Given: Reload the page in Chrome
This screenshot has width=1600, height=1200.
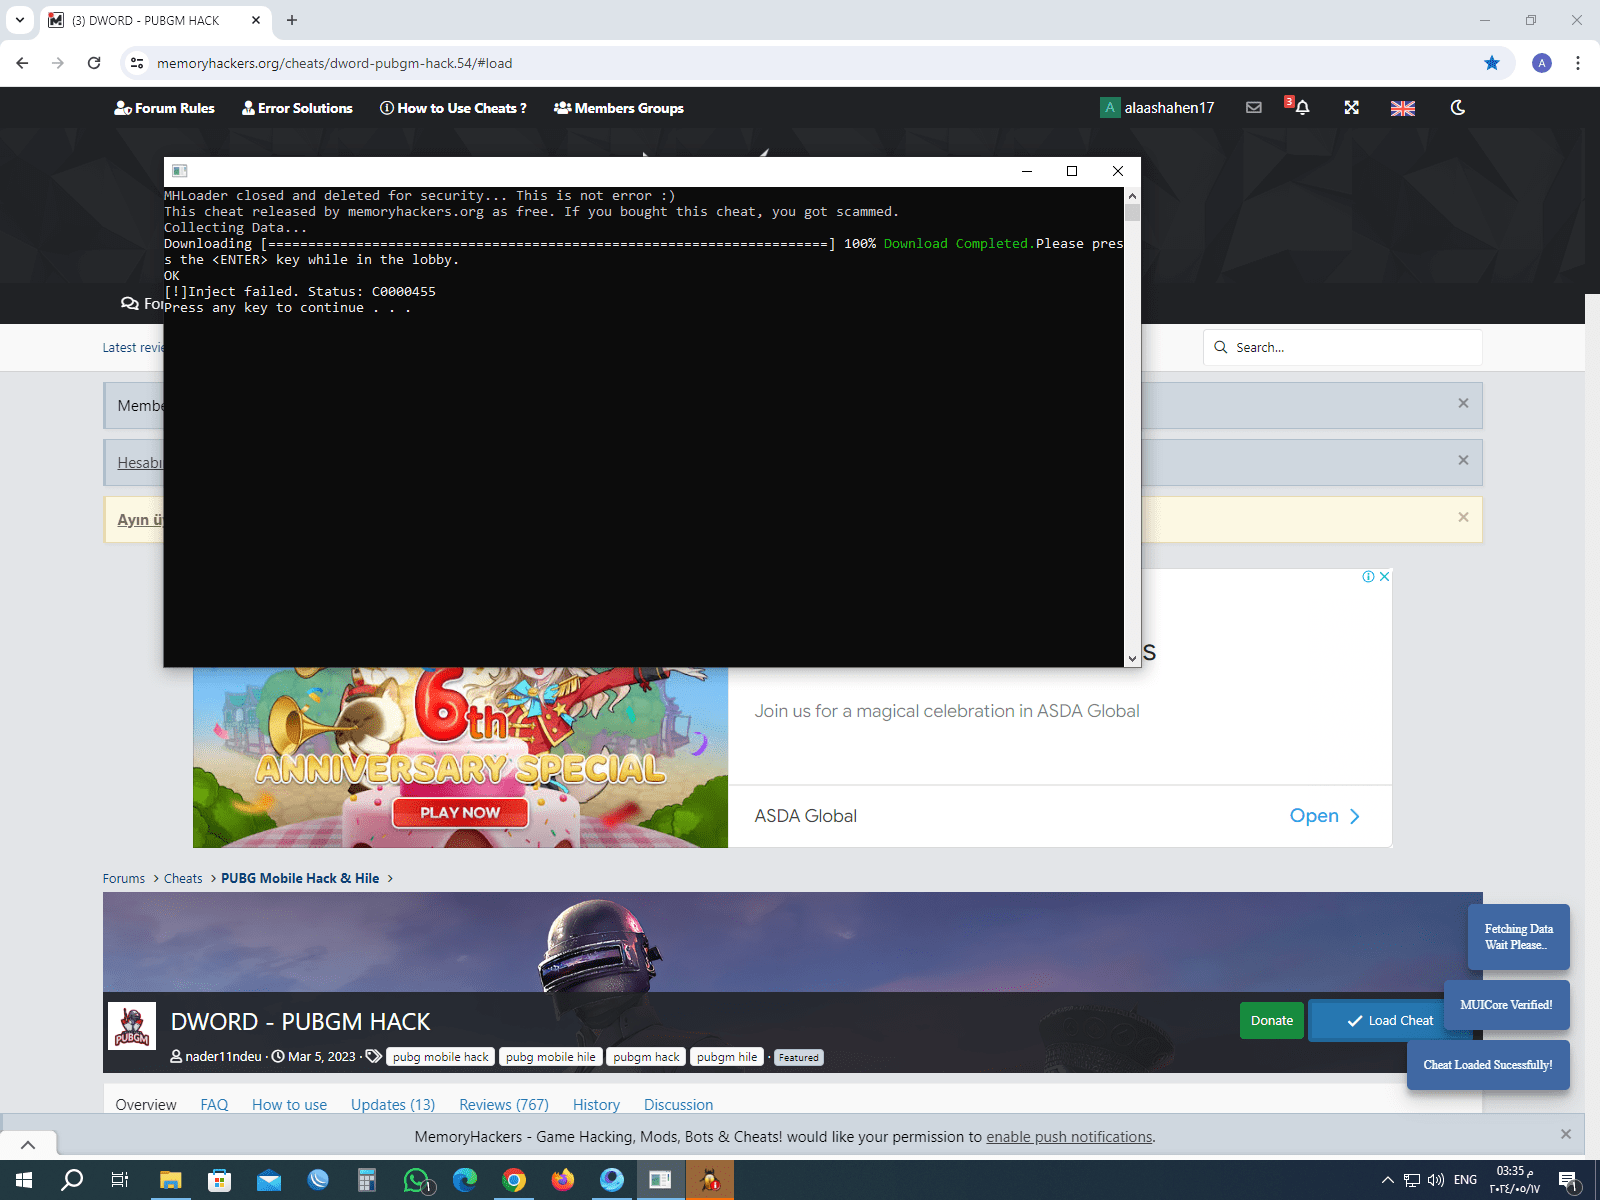Looking at the screenshot, I should click(x=94, y=63).
